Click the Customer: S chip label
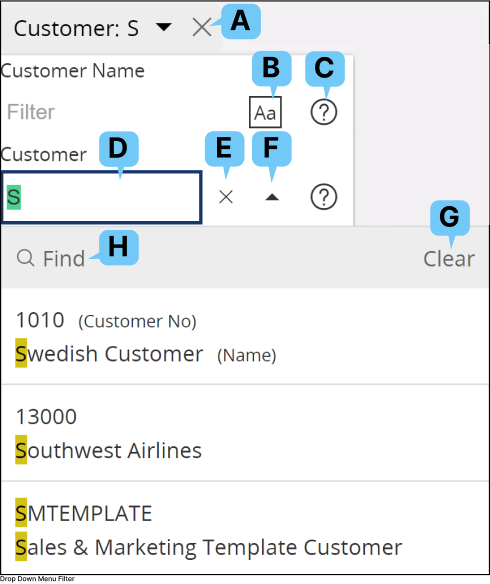 (76, 28)
